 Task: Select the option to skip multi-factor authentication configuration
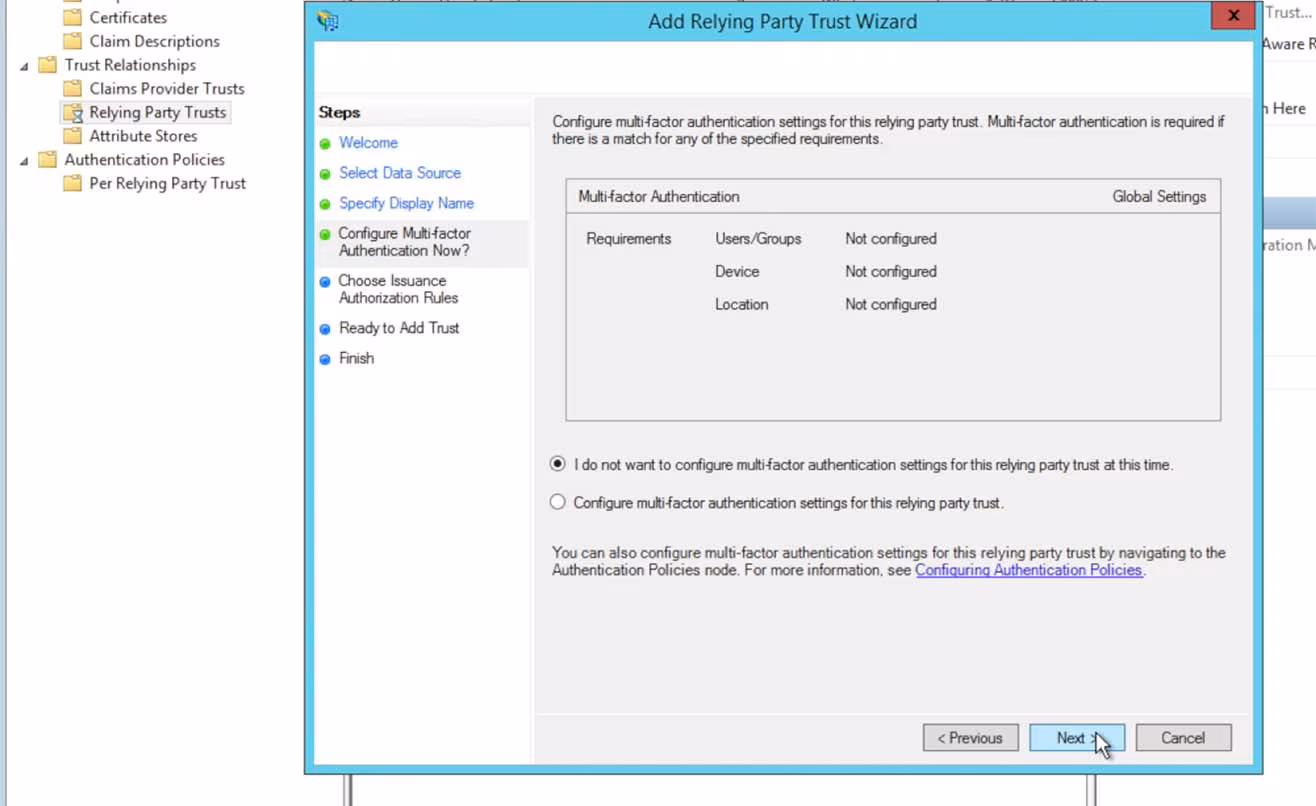(x=557, y=463)
